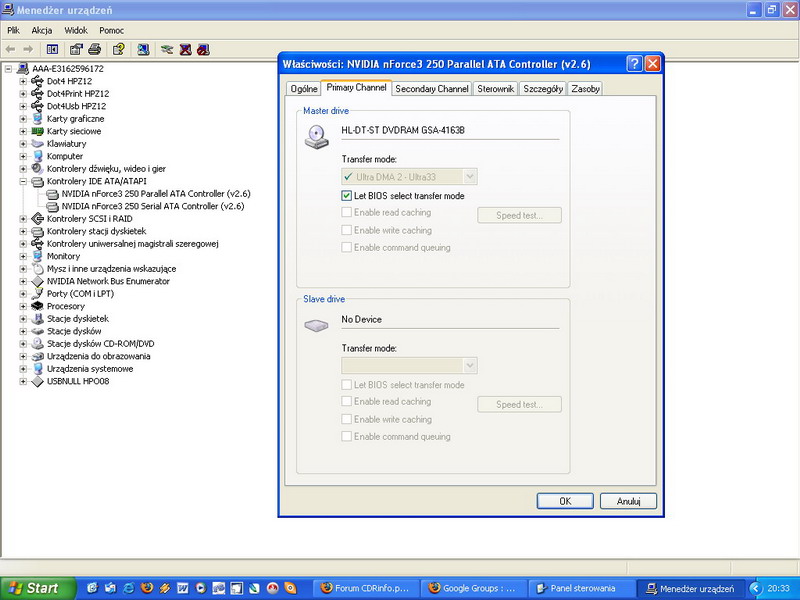800x600 pixels.
Task: Expand the Kontrolery uniwersalnej magistrali szeregowej node
Action: [x=23, y=243]
